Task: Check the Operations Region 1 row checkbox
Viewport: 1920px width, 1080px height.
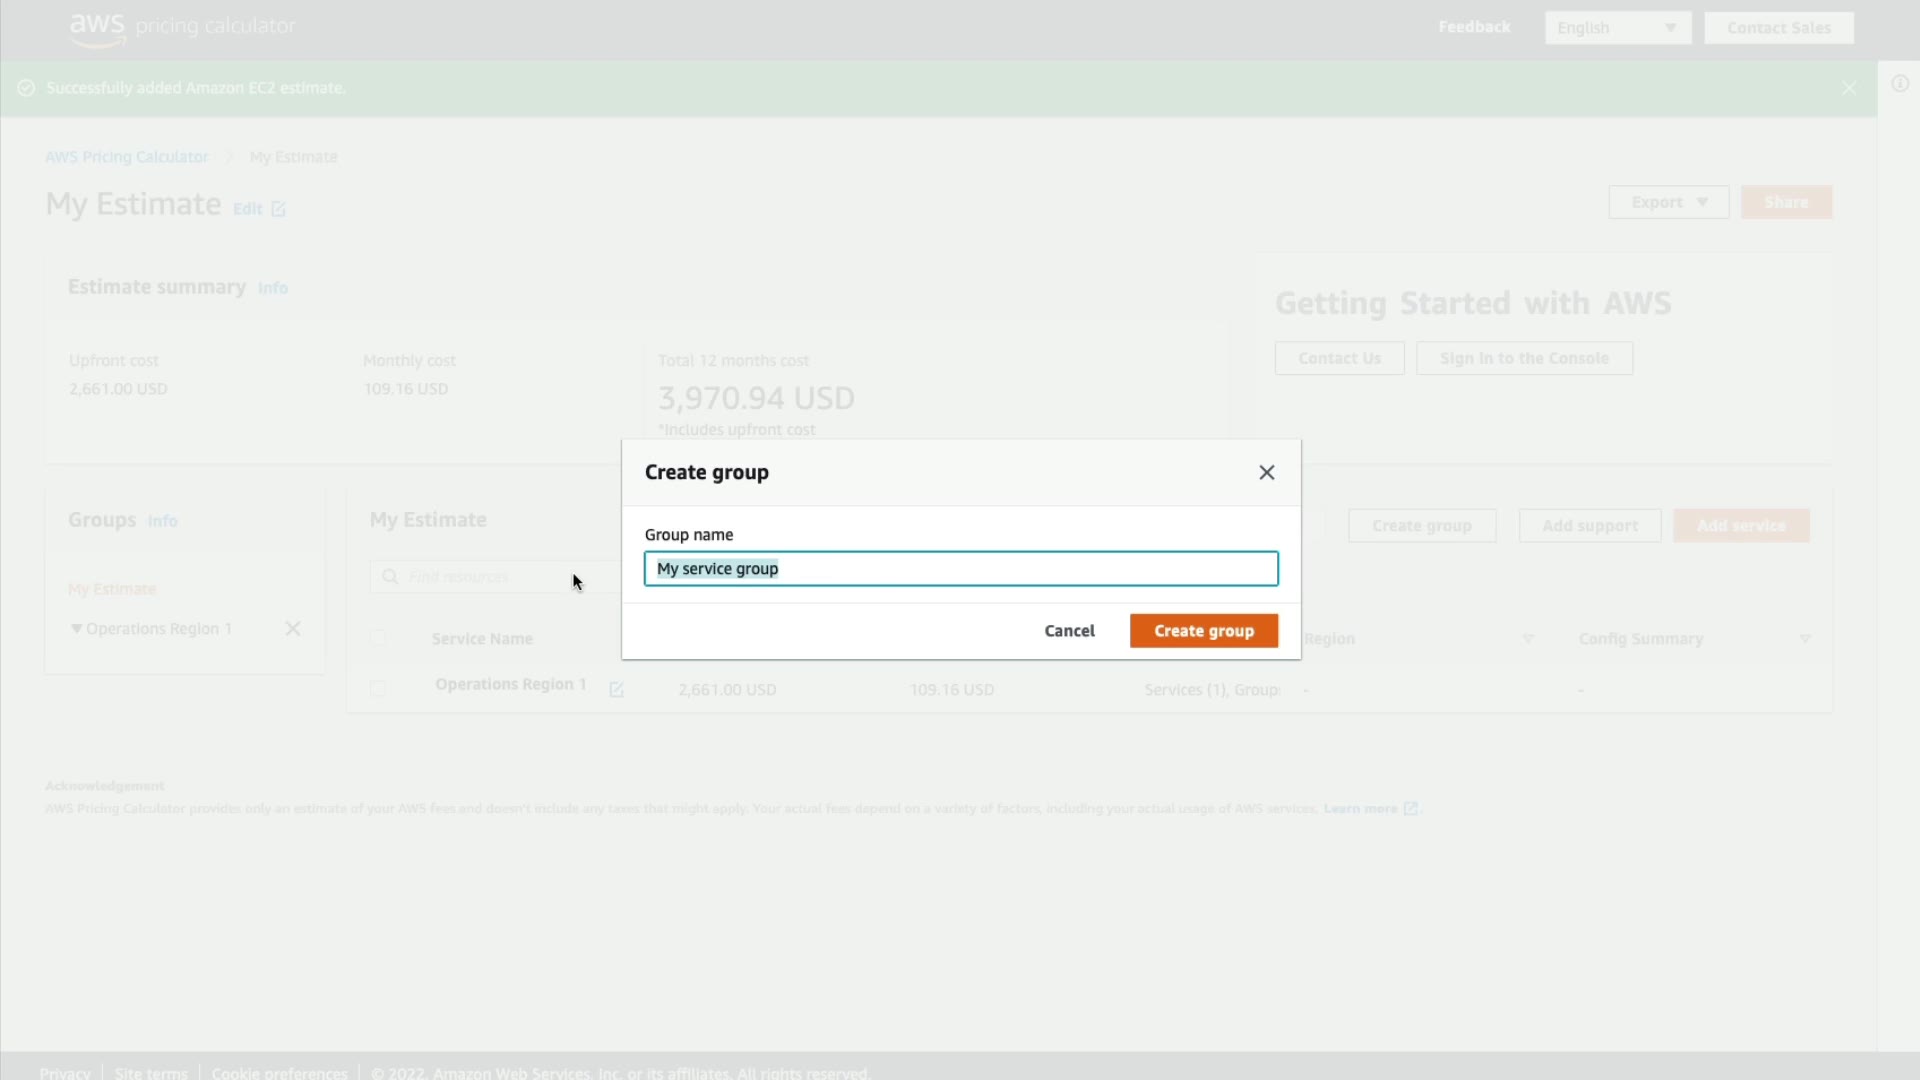Action: coord(377,688)
